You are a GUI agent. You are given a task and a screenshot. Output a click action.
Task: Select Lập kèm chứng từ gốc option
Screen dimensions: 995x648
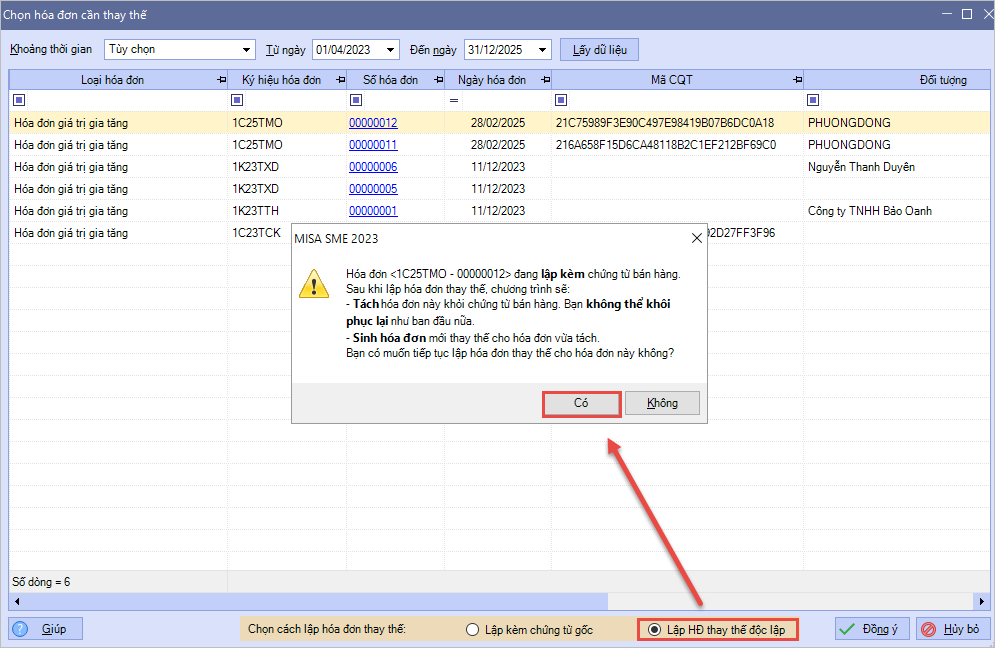[x=473, y=630]
